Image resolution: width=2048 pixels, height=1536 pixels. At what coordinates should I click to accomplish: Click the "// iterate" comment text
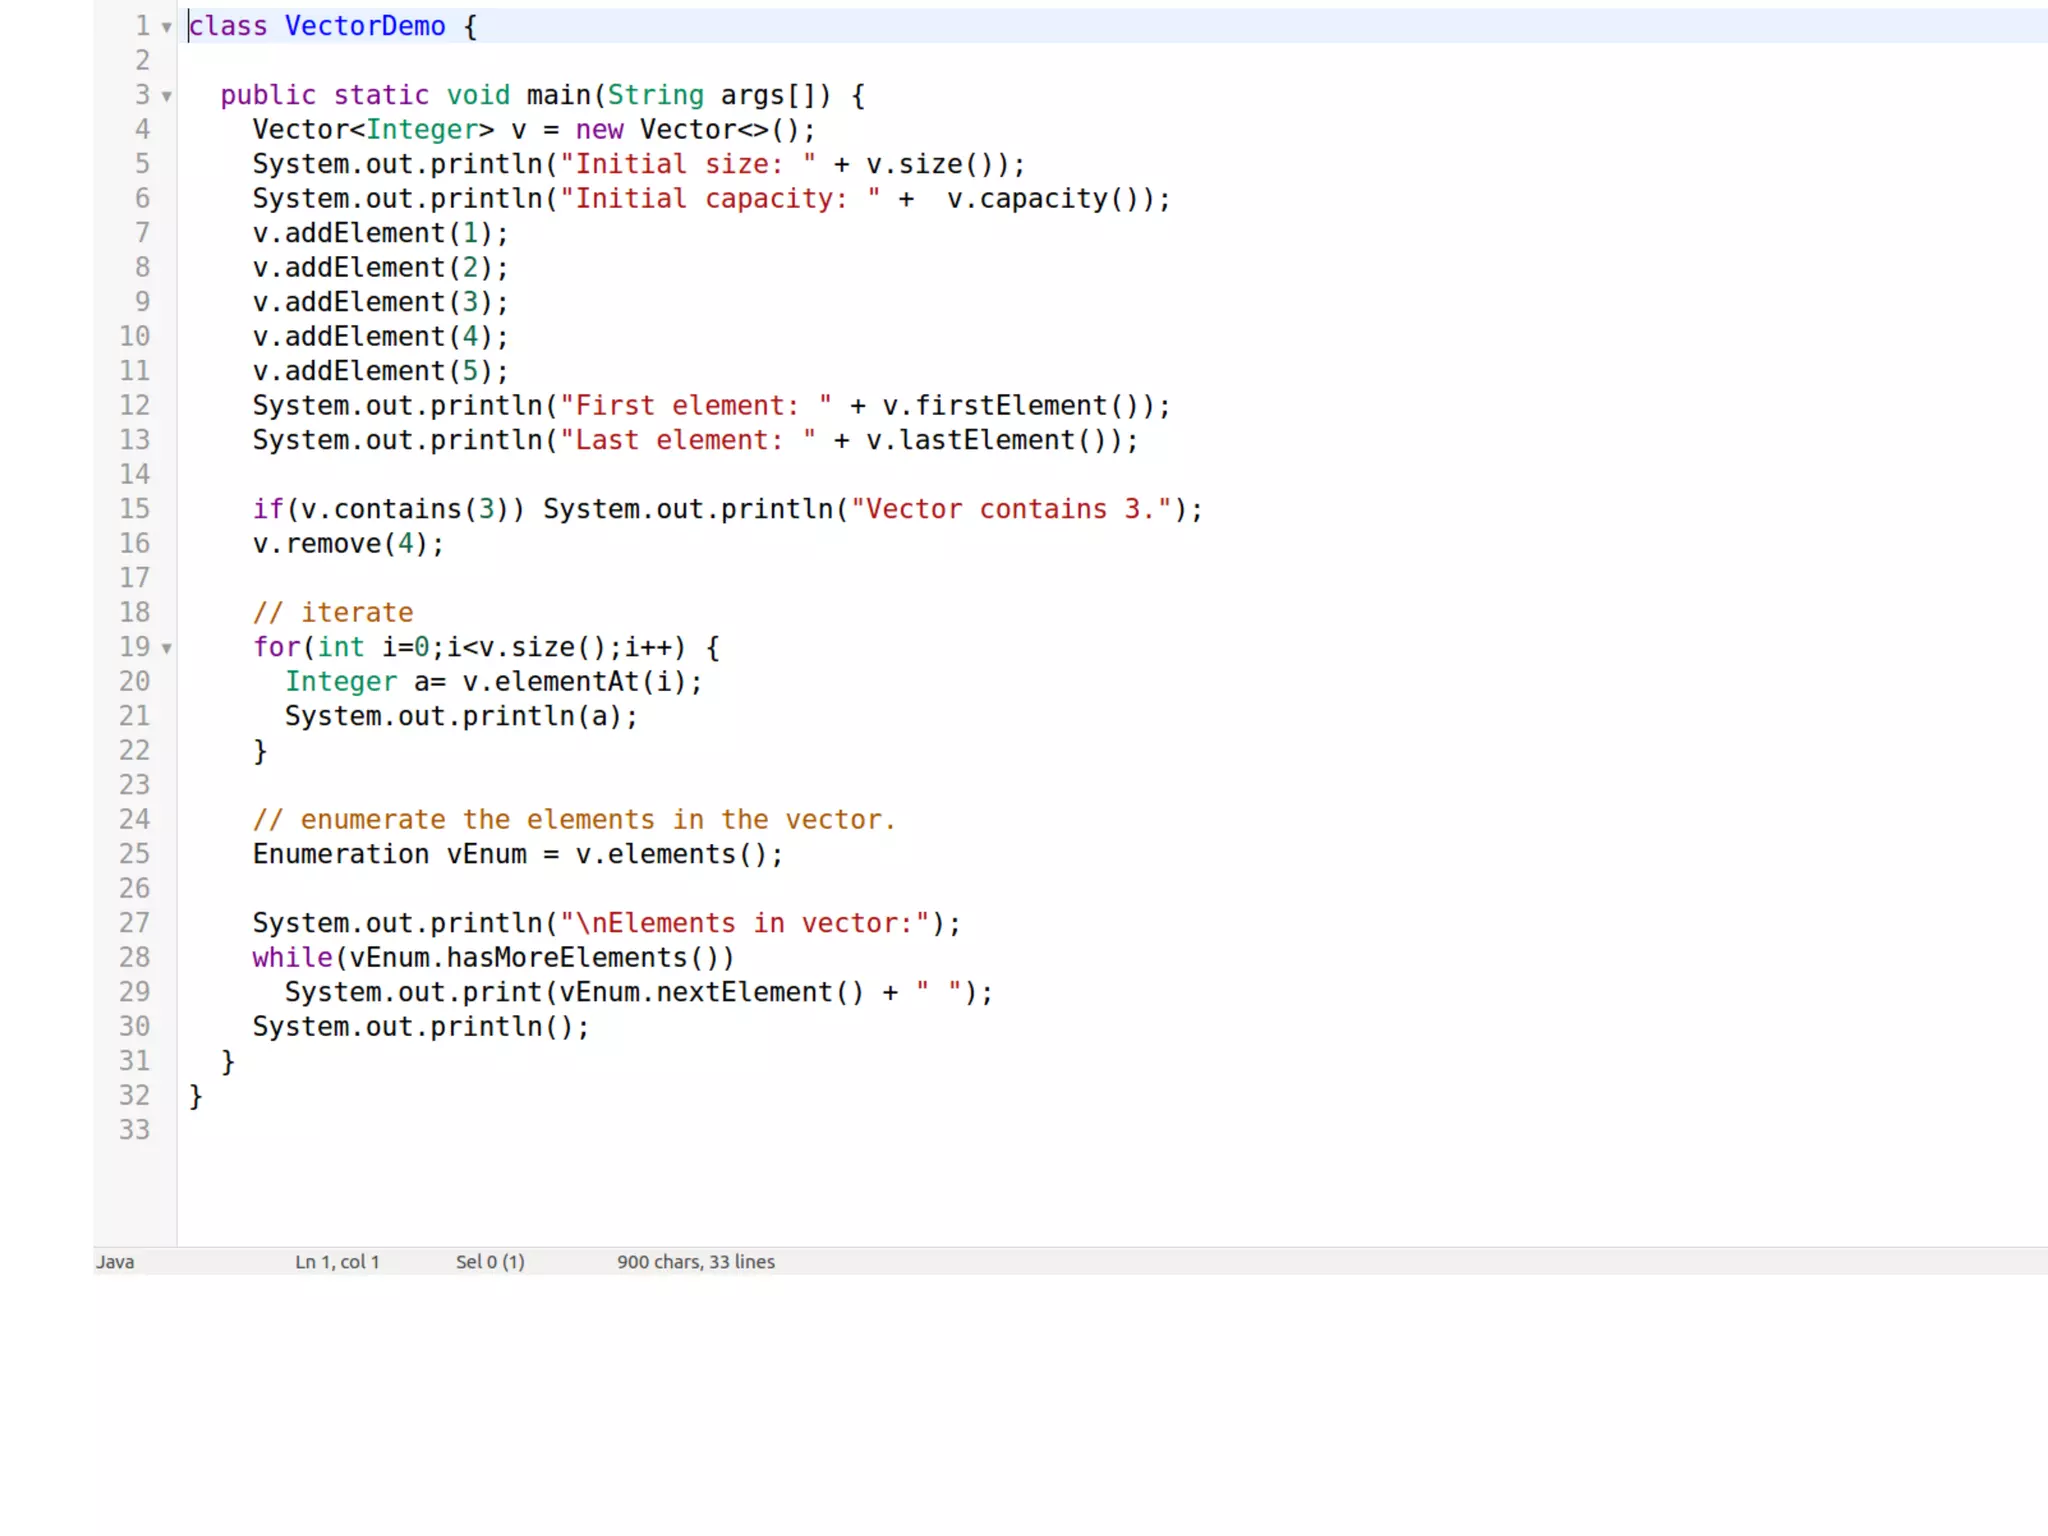click(333, 612)
